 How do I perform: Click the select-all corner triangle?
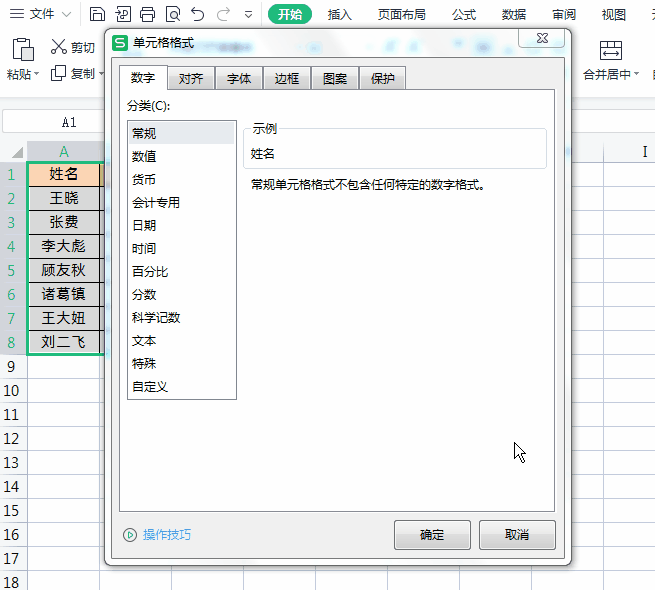pyautogui.click(x=17, y=152)
